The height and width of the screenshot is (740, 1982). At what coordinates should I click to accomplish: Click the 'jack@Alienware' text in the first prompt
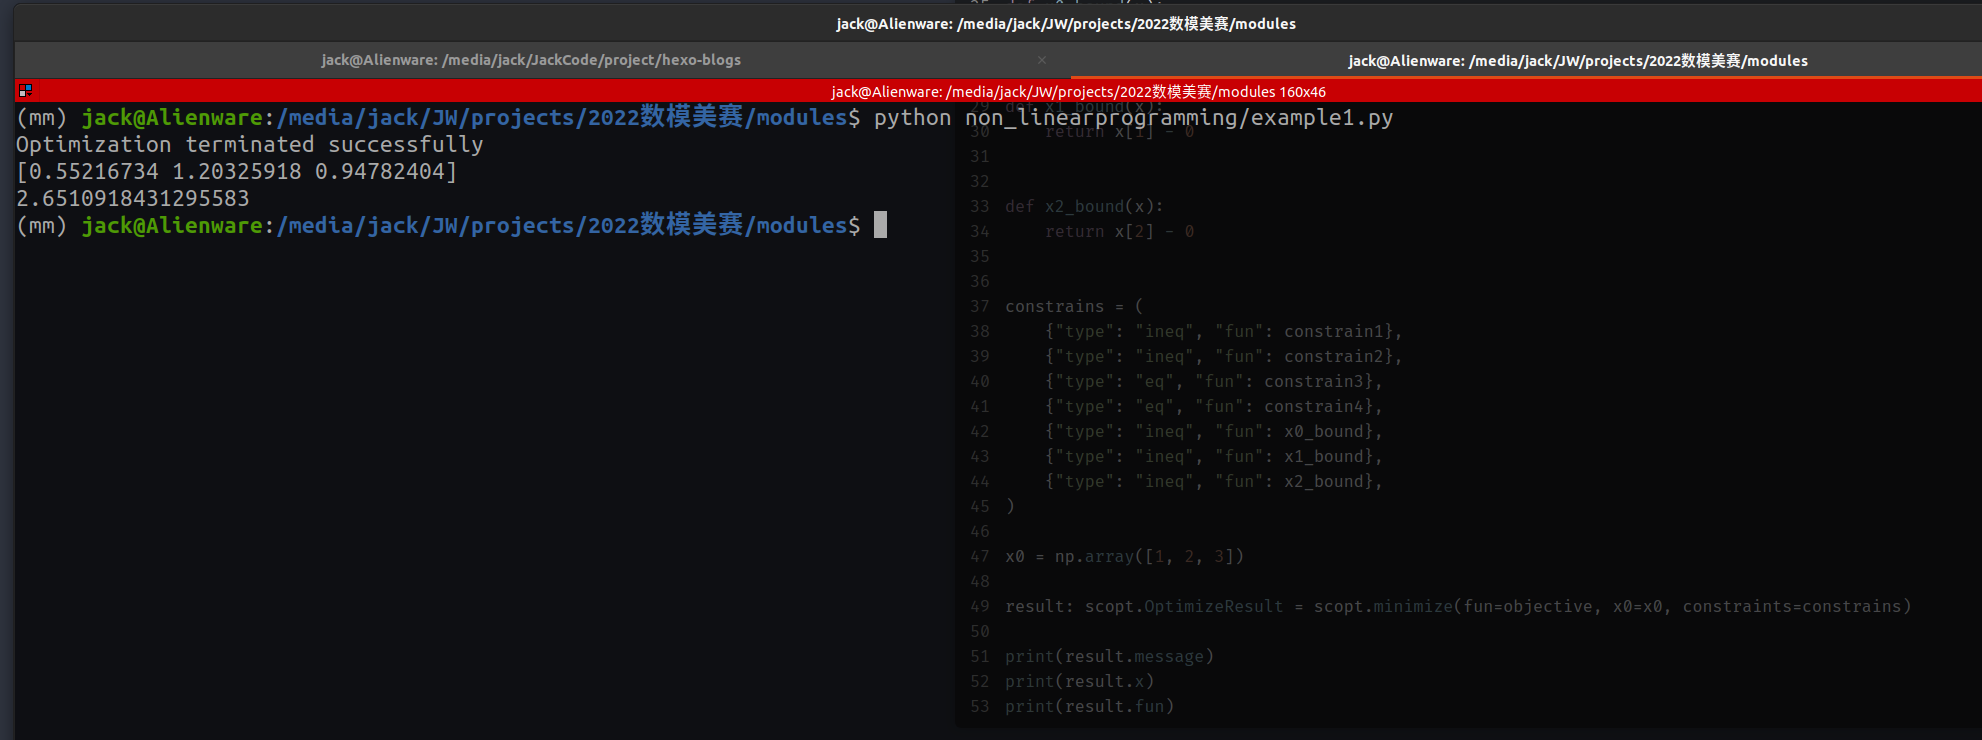click(172, 118)
